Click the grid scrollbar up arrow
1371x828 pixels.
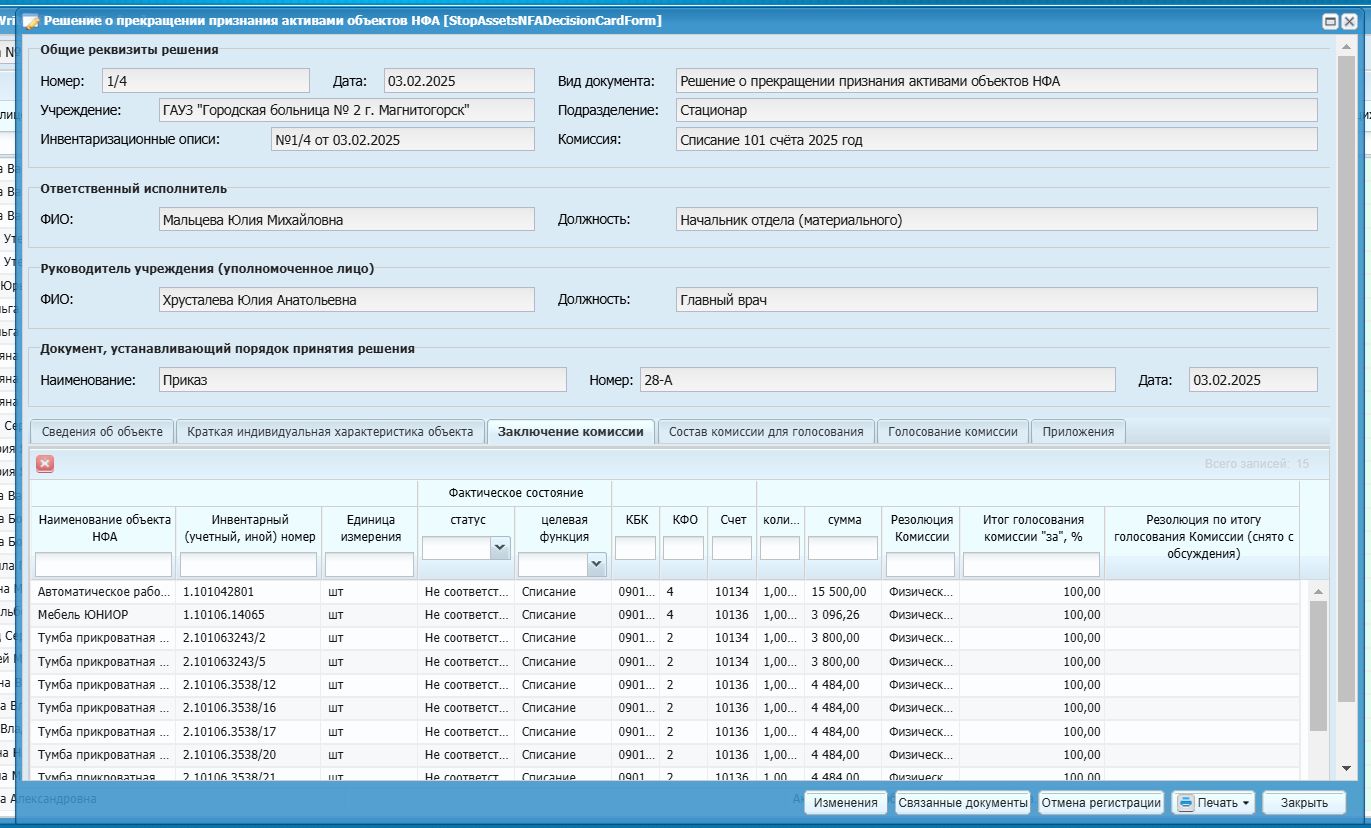click(1318, 592)
